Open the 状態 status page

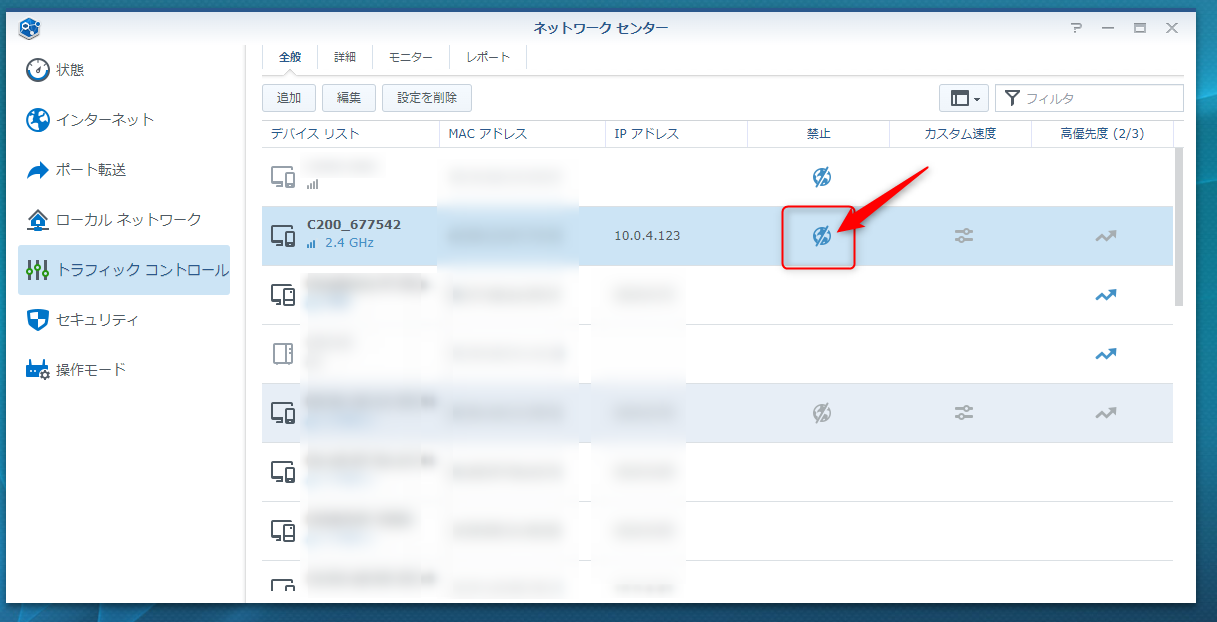[69, 70]
